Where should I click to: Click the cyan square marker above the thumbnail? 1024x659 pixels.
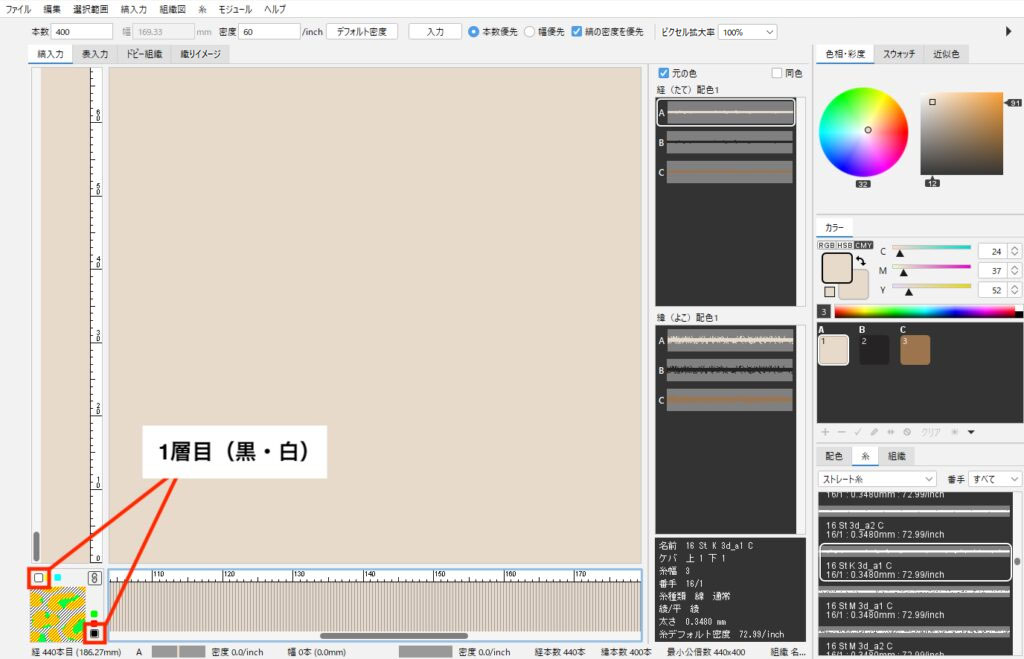click(x=58, y=578)
